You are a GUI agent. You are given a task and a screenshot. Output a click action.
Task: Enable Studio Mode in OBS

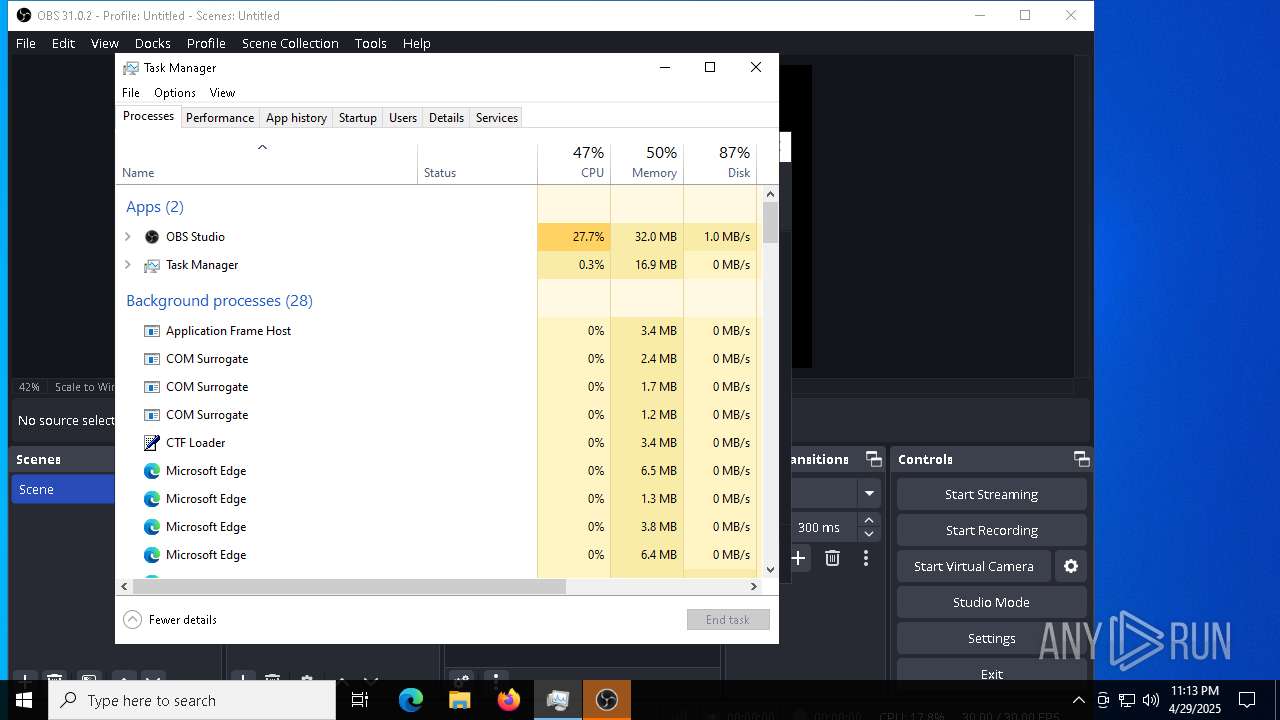pyautogui.click(x=991, y=602)
